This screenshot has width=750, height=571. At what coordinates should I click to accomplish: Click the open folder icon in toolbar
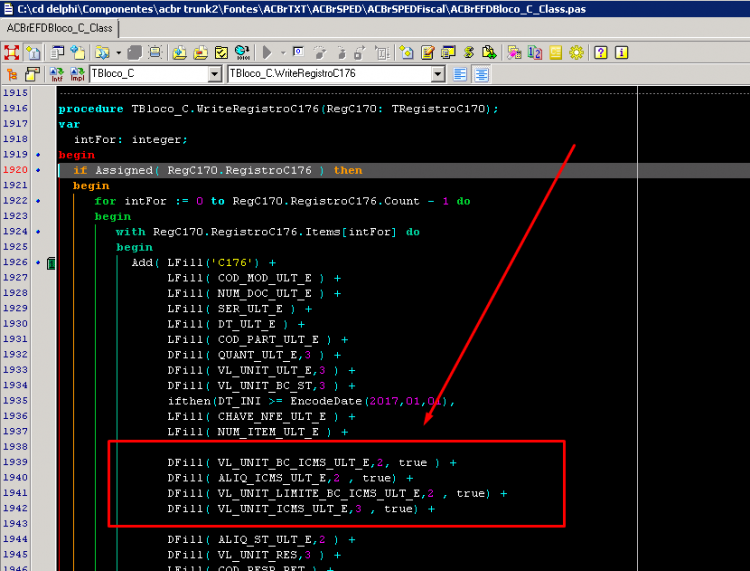click(x=102, y=53)
